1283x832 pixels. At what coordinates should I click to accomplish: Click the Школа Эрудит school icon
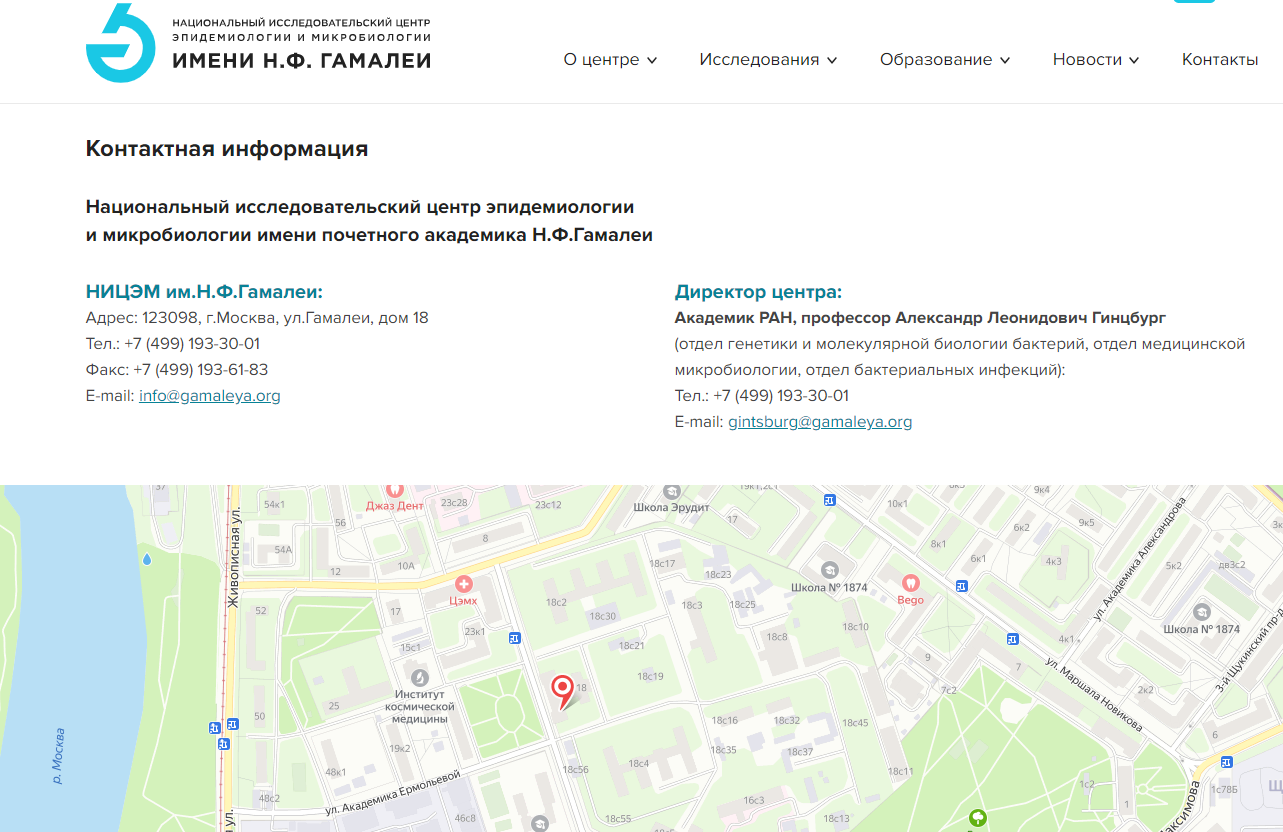click(671, 490)
